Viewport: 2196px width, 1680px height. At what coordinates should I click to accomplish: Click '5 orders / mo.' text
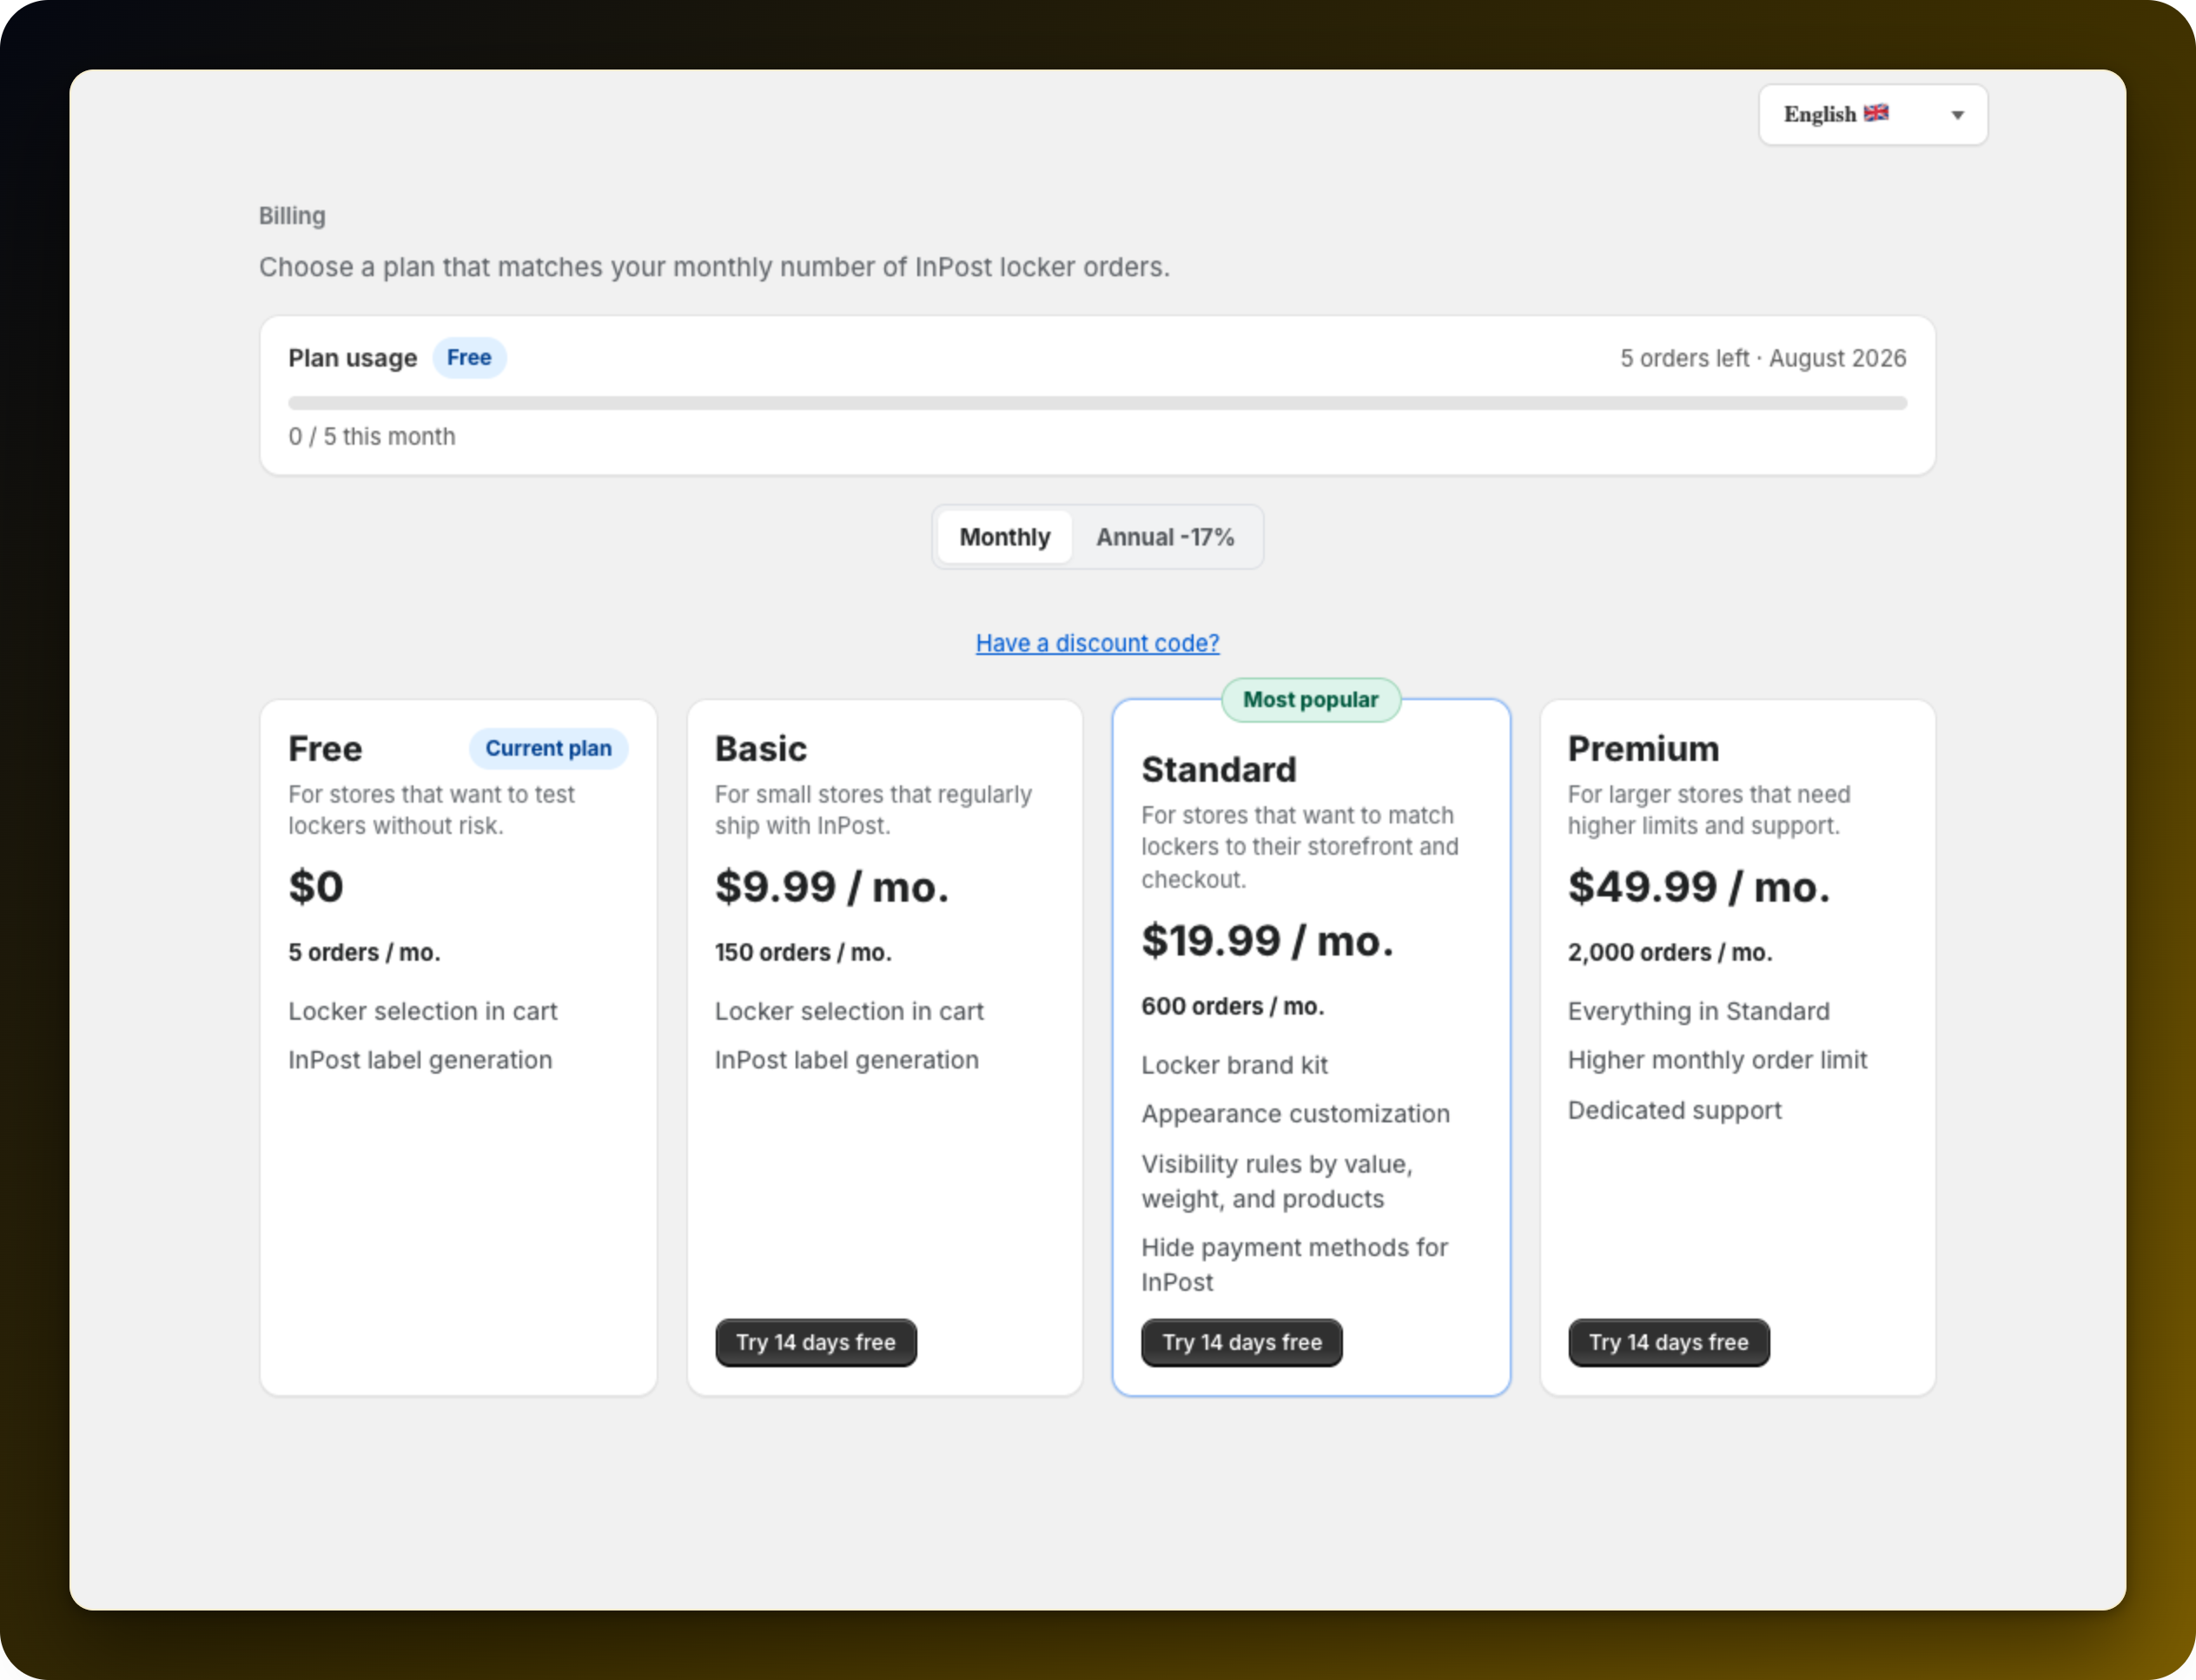364,952
